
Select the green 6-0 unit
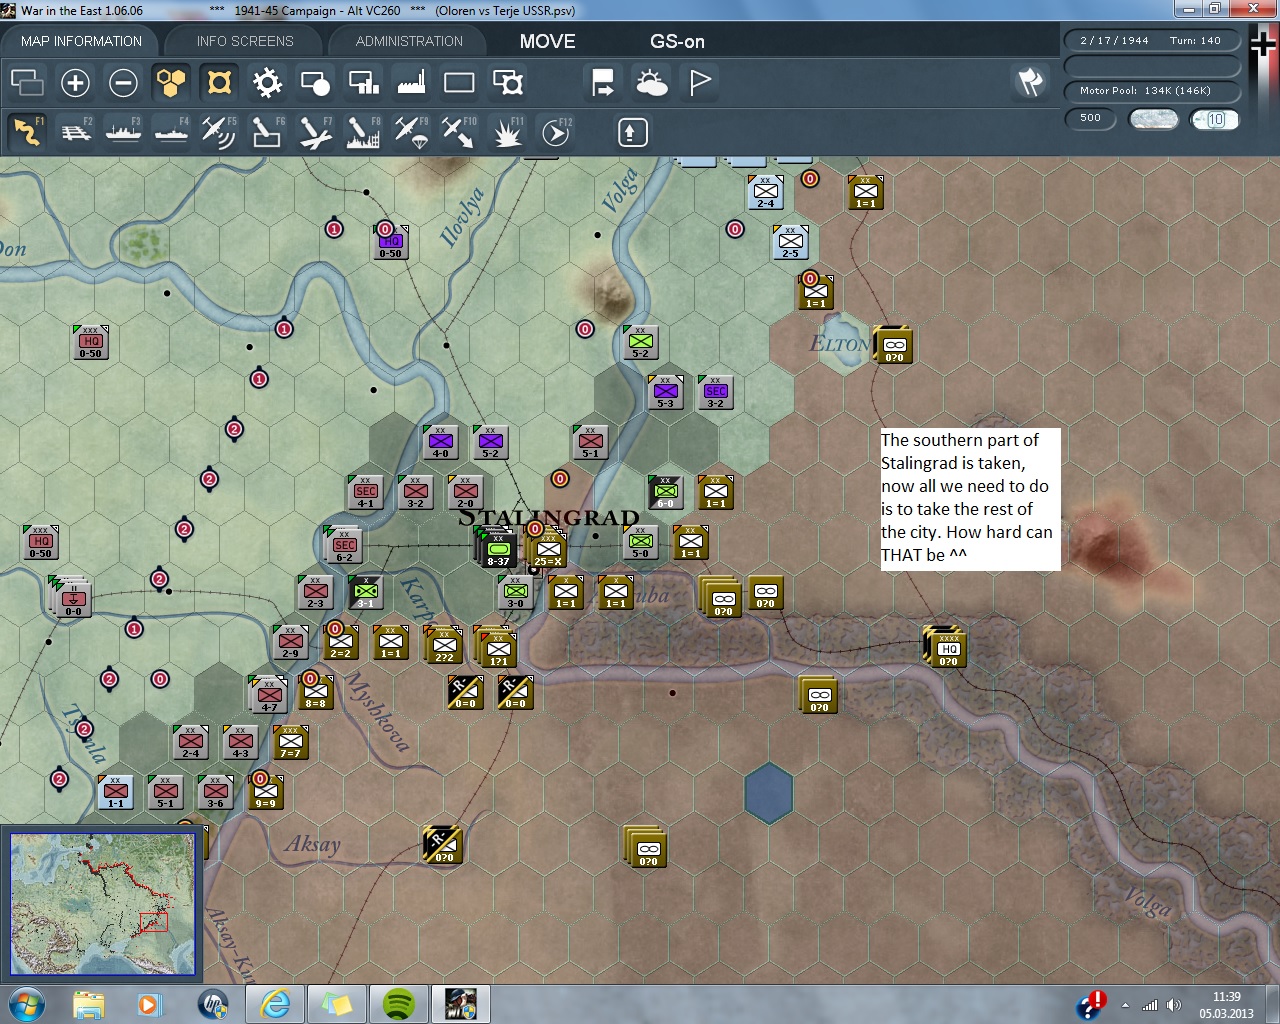[665, 491]
